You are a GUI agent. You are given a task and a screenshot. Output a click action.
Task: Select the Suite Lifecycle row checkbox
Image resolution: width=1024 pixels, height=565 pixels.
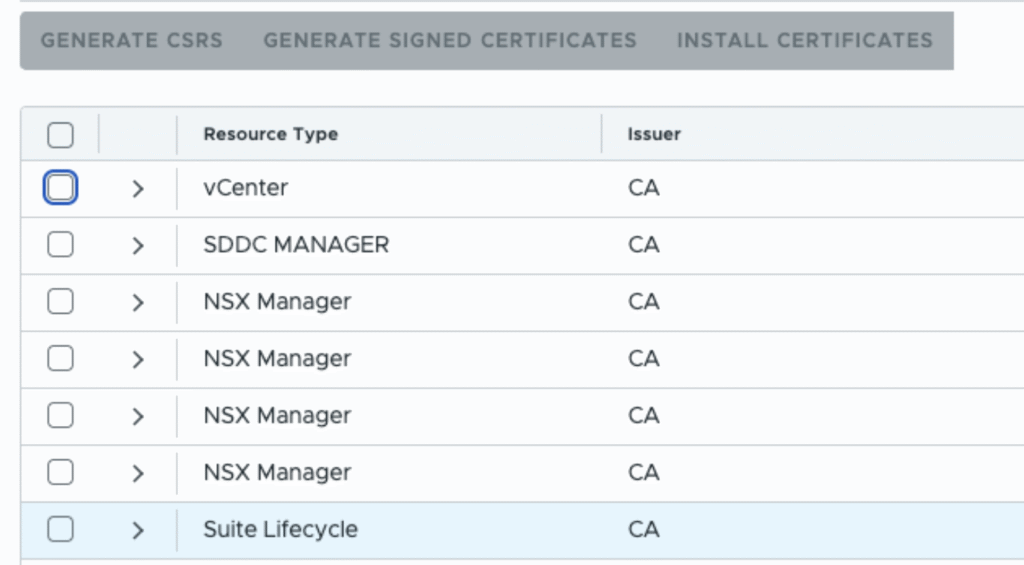pos(60,530)
